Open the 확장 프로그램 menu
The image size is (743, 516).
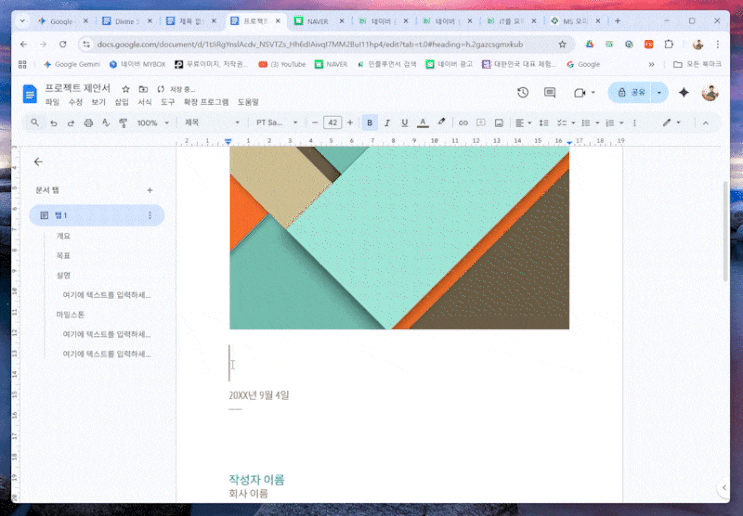(206, 102)
